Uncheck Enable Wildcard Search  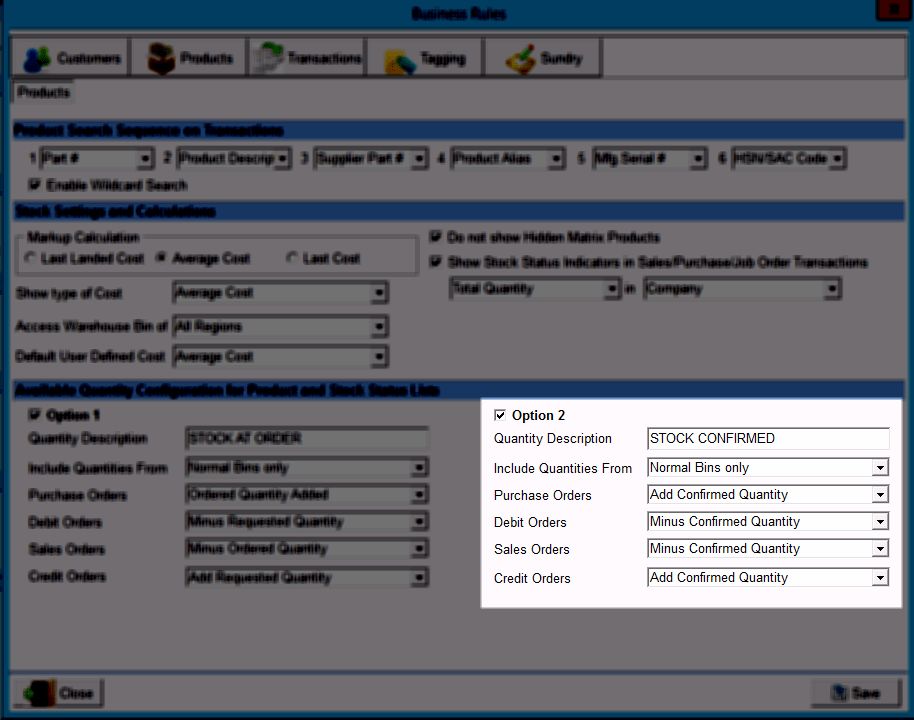point(35,185)
